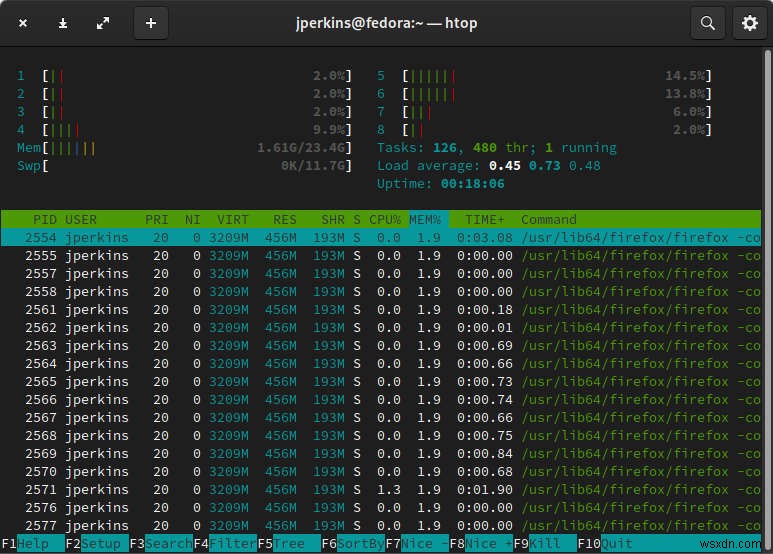The image size is (773, 554).
Task: Click window title jperkins@fedora:~ — htop
Action: (x=386, y=23)
